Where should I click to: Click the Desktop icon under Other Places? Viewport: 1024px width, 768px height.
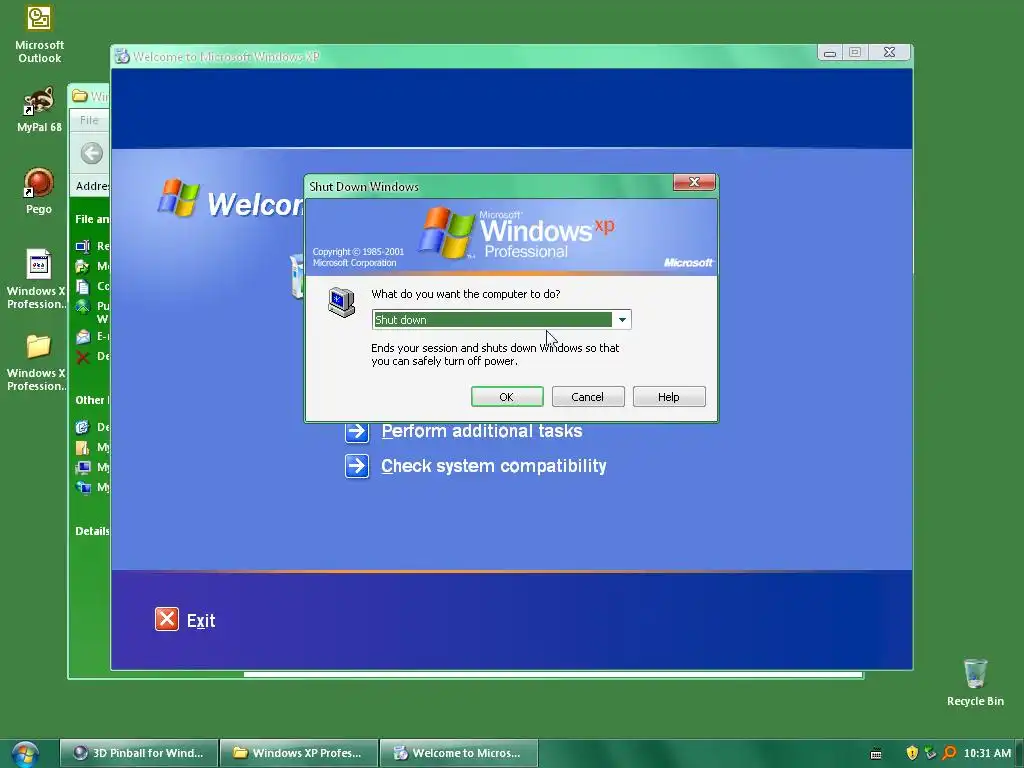click(82, 427)
